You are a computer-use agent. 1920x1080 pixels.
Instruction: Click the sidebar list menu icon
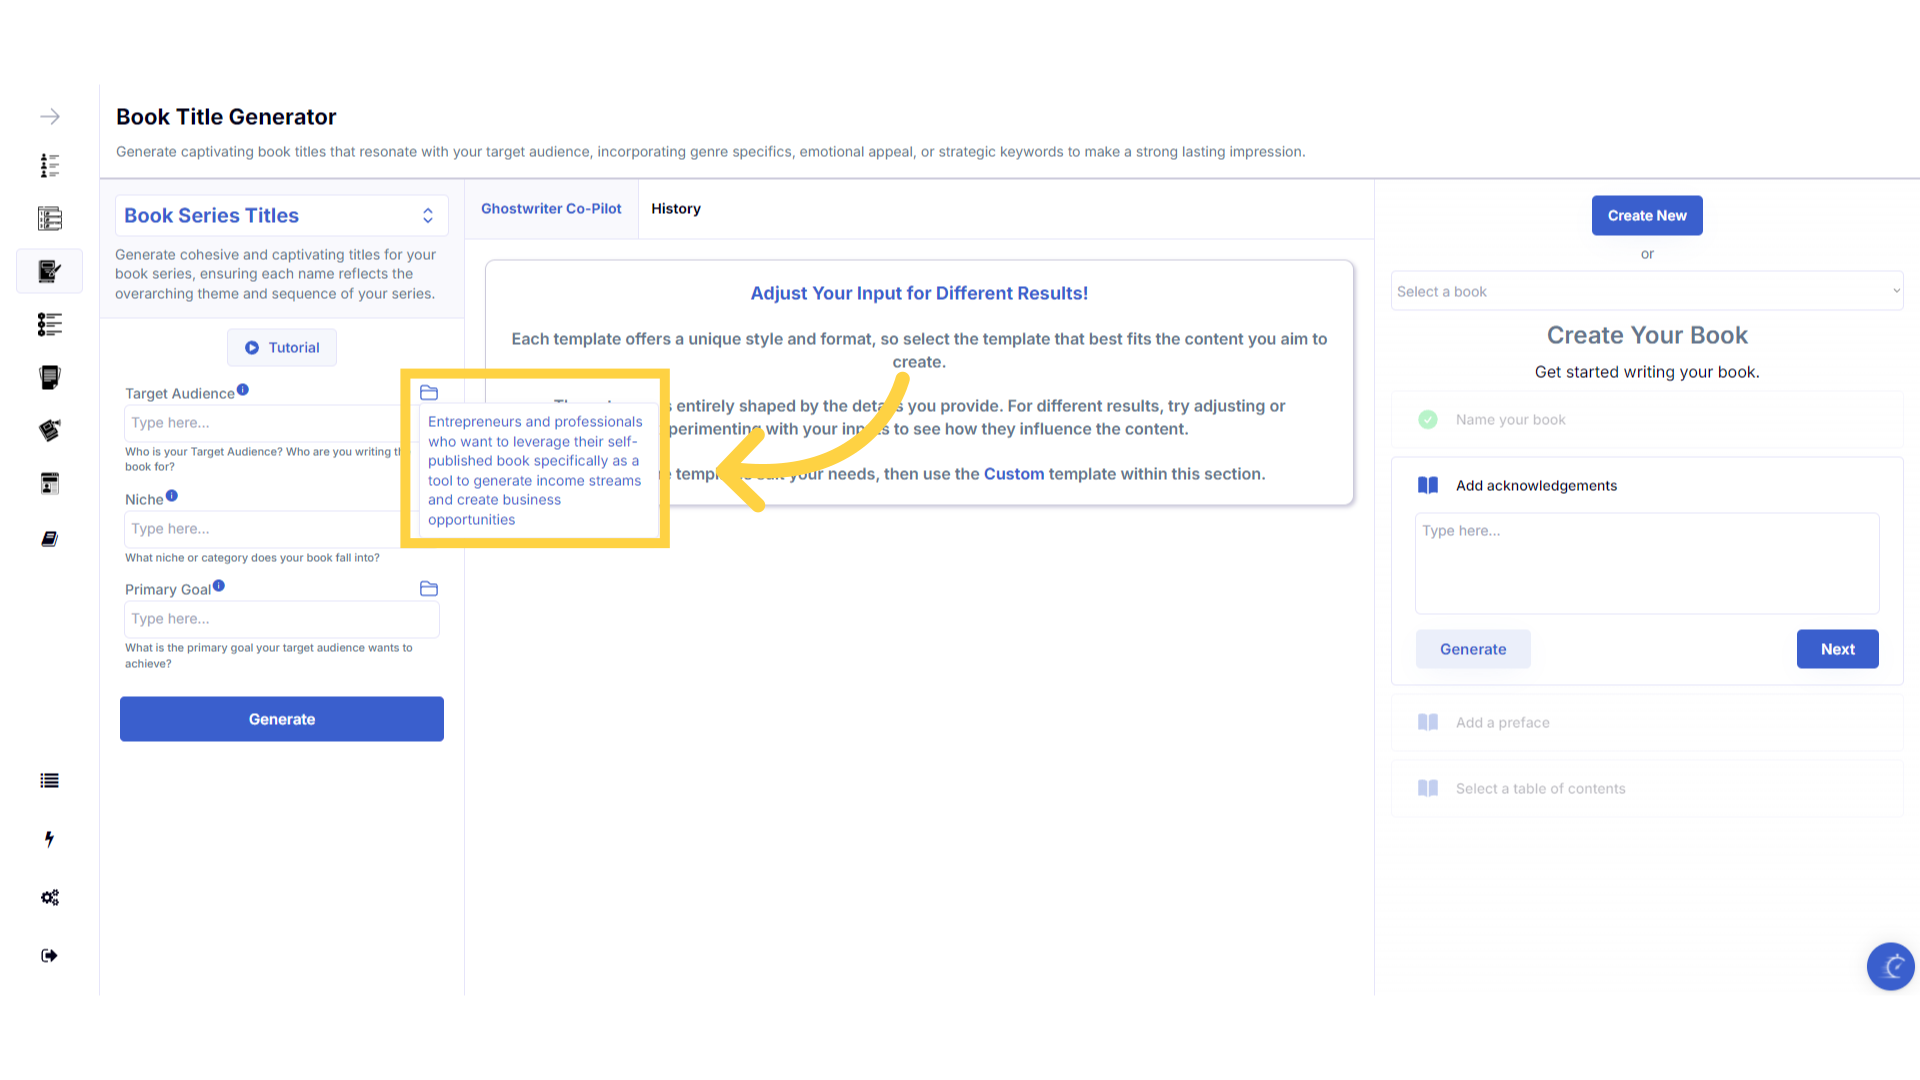click(x=49, y=781)
